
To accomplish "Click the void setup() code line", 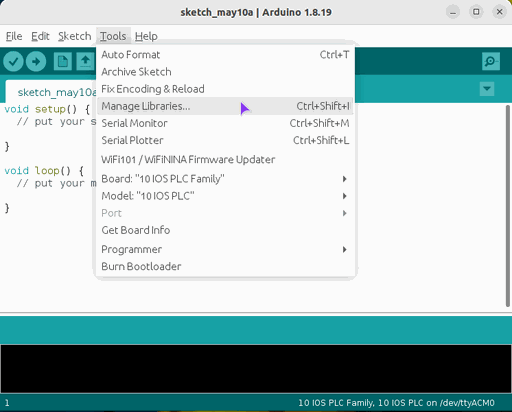I will (47, 109).
